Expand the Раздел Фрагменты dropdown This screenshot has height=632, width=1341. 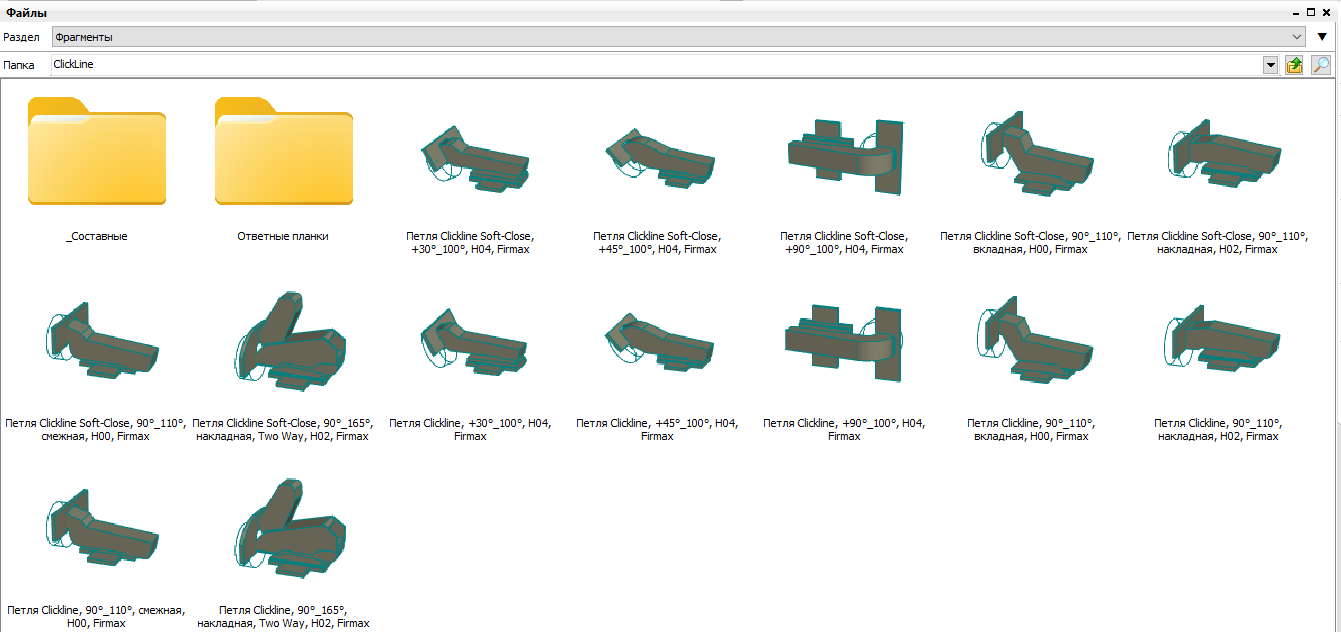click(1298, 37)
